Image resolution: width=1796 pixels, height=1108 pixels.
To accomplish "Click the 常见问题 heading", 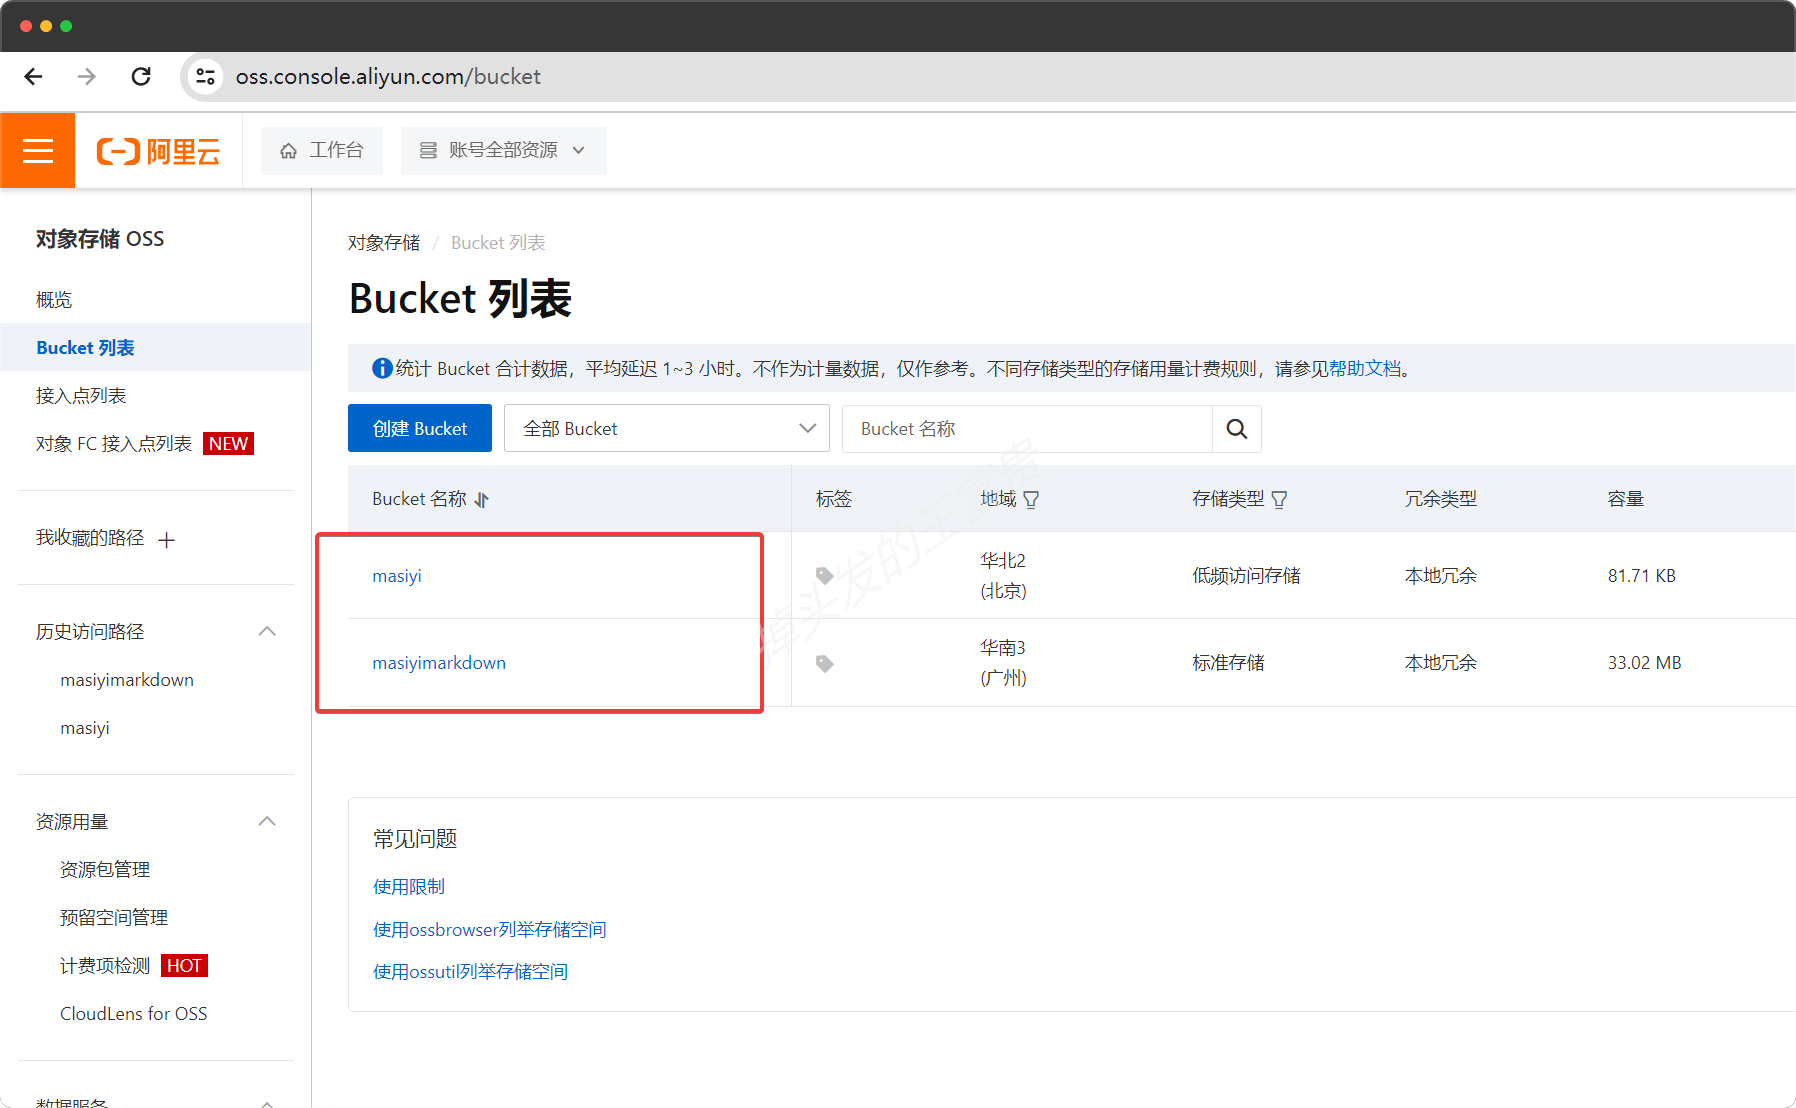I will point(415,839).
